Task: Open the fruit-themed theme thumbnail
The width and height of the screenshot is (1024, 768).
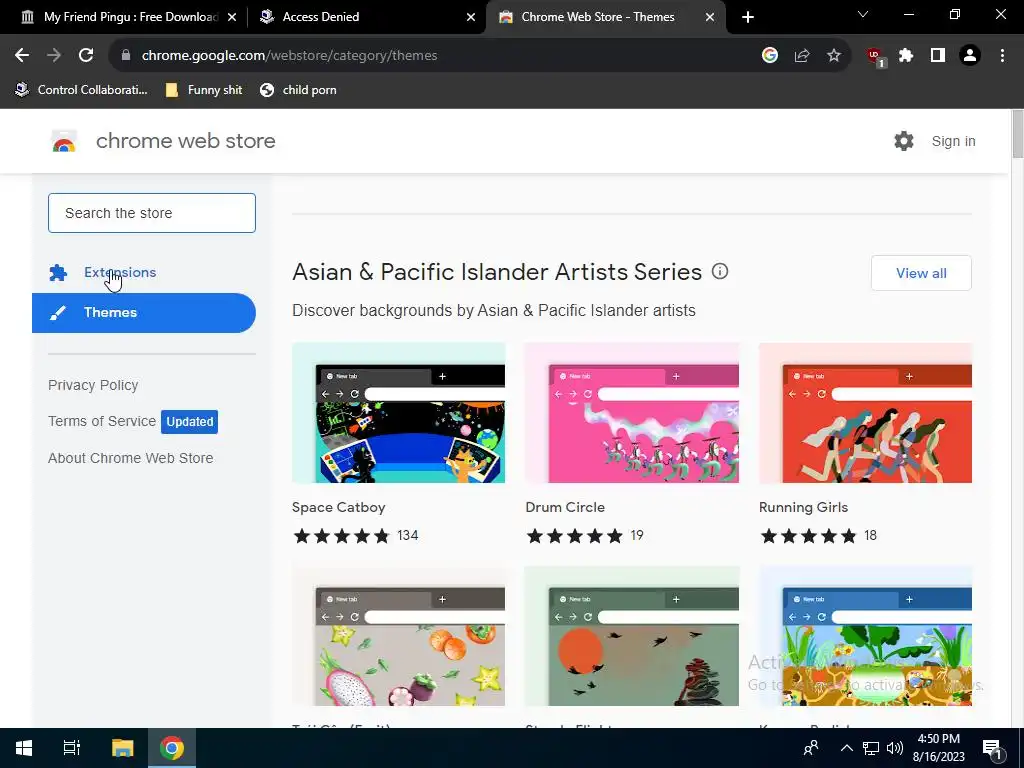Action: [398, 636]
